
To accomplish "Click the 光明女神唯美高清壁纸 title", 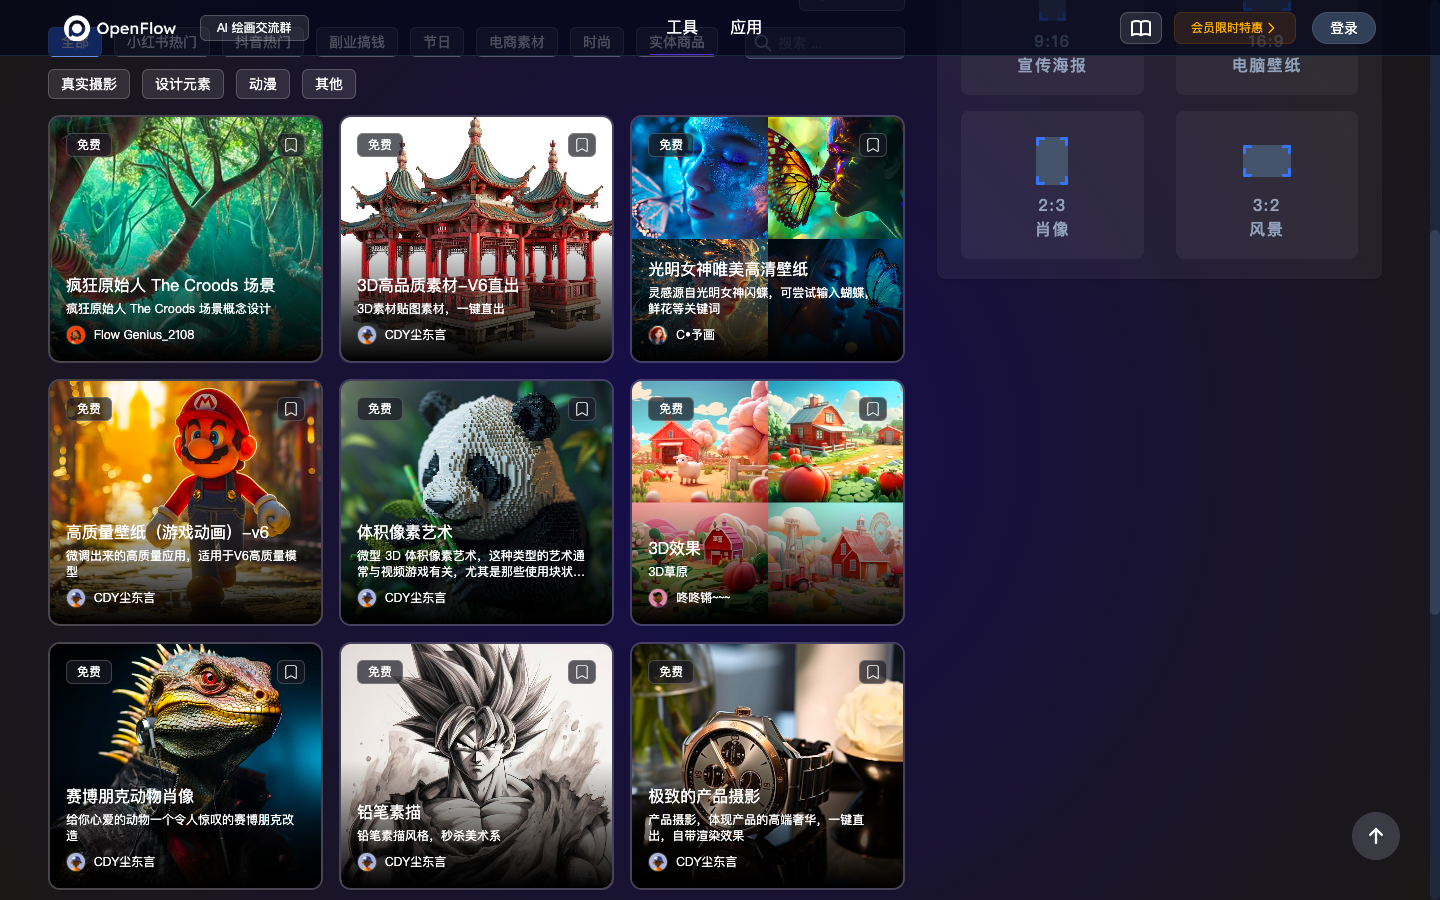I will 728,269.
